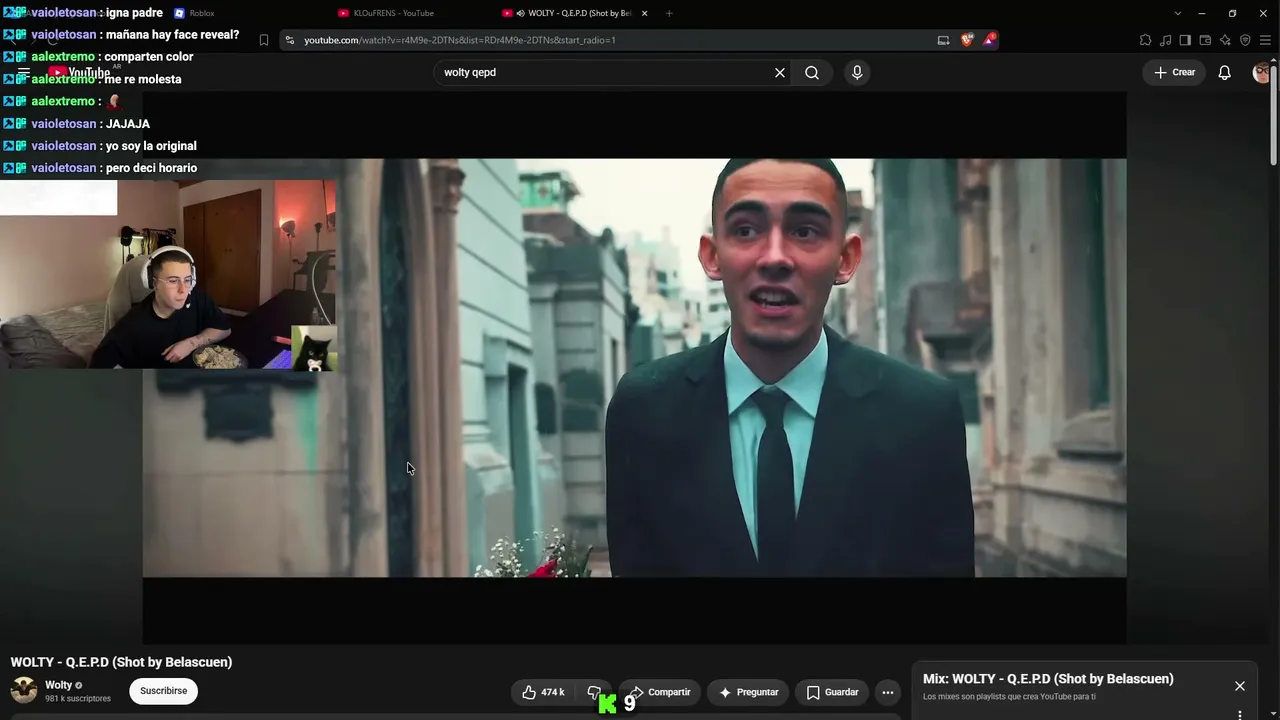The height and width of the screenshot is (720, 1280).
Task: Close the Mix playlist panel
Action: click(1240, 686)
